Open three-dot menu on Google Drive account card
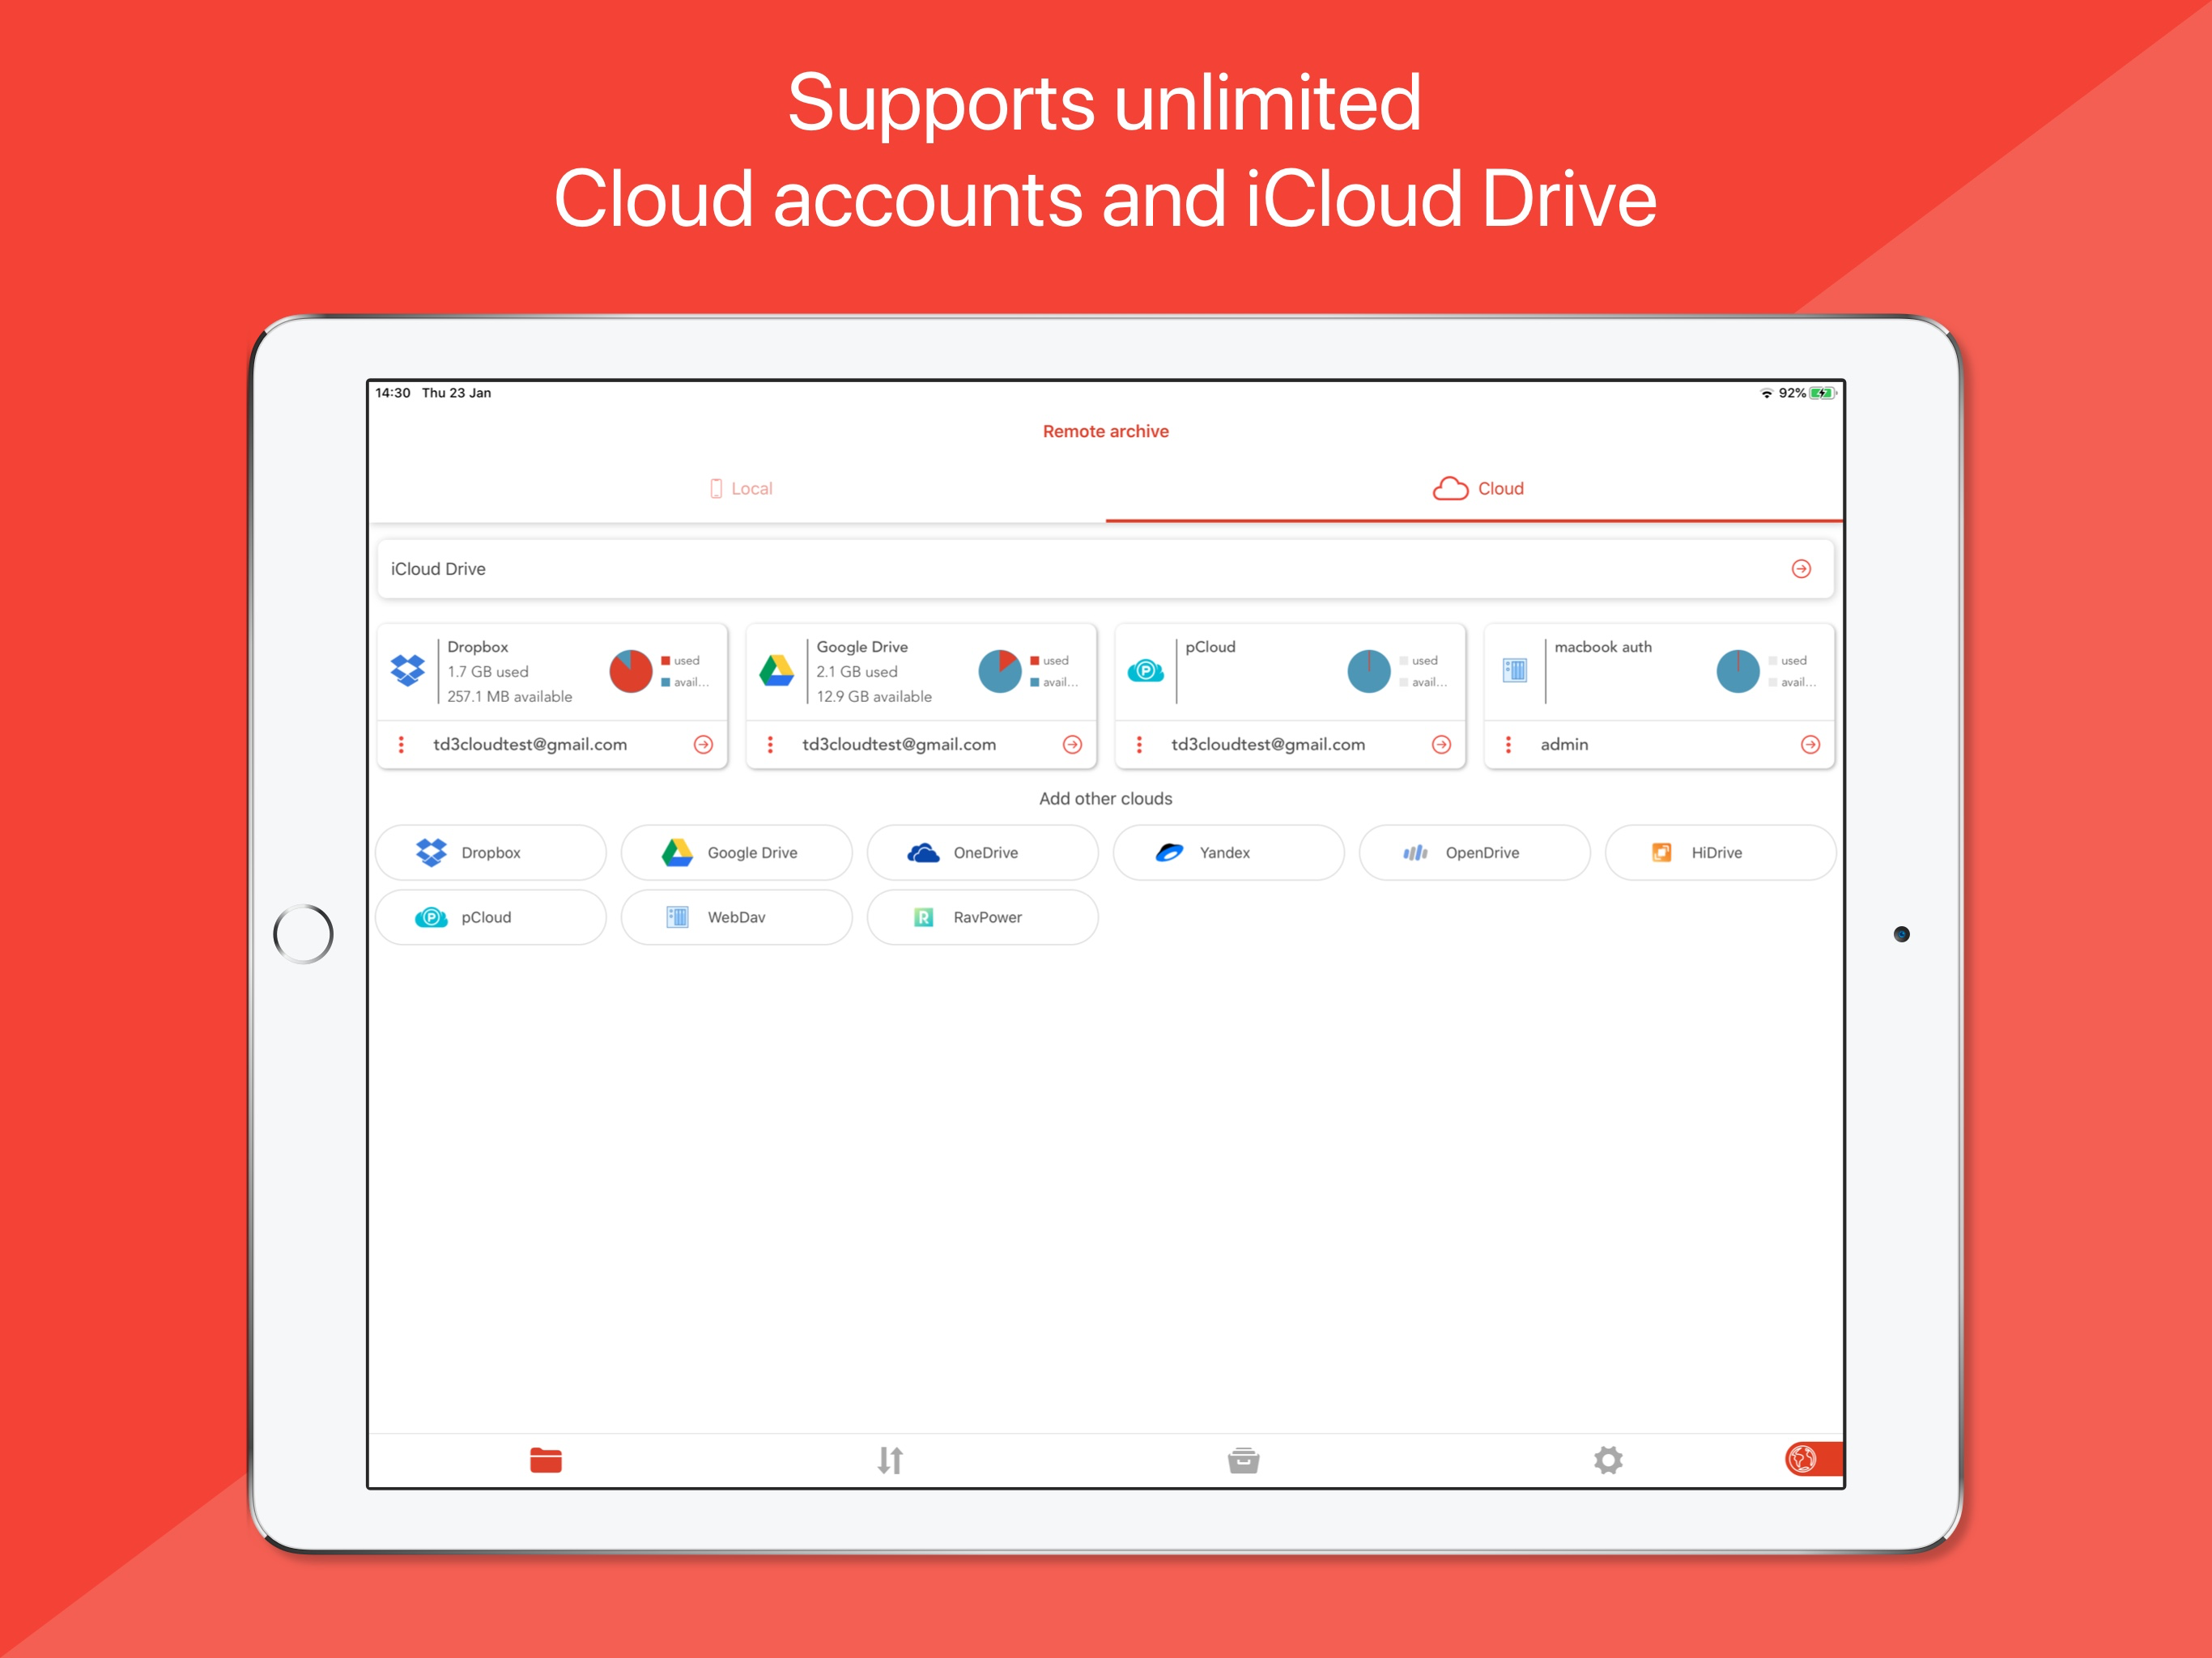 (770, 744)
